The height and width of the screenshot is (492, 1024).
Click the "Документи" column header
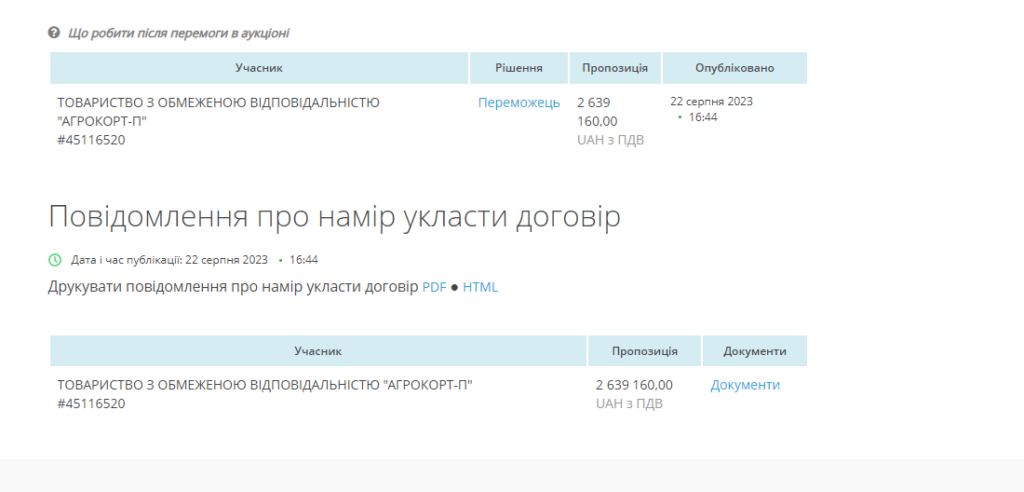click(754, 351)
